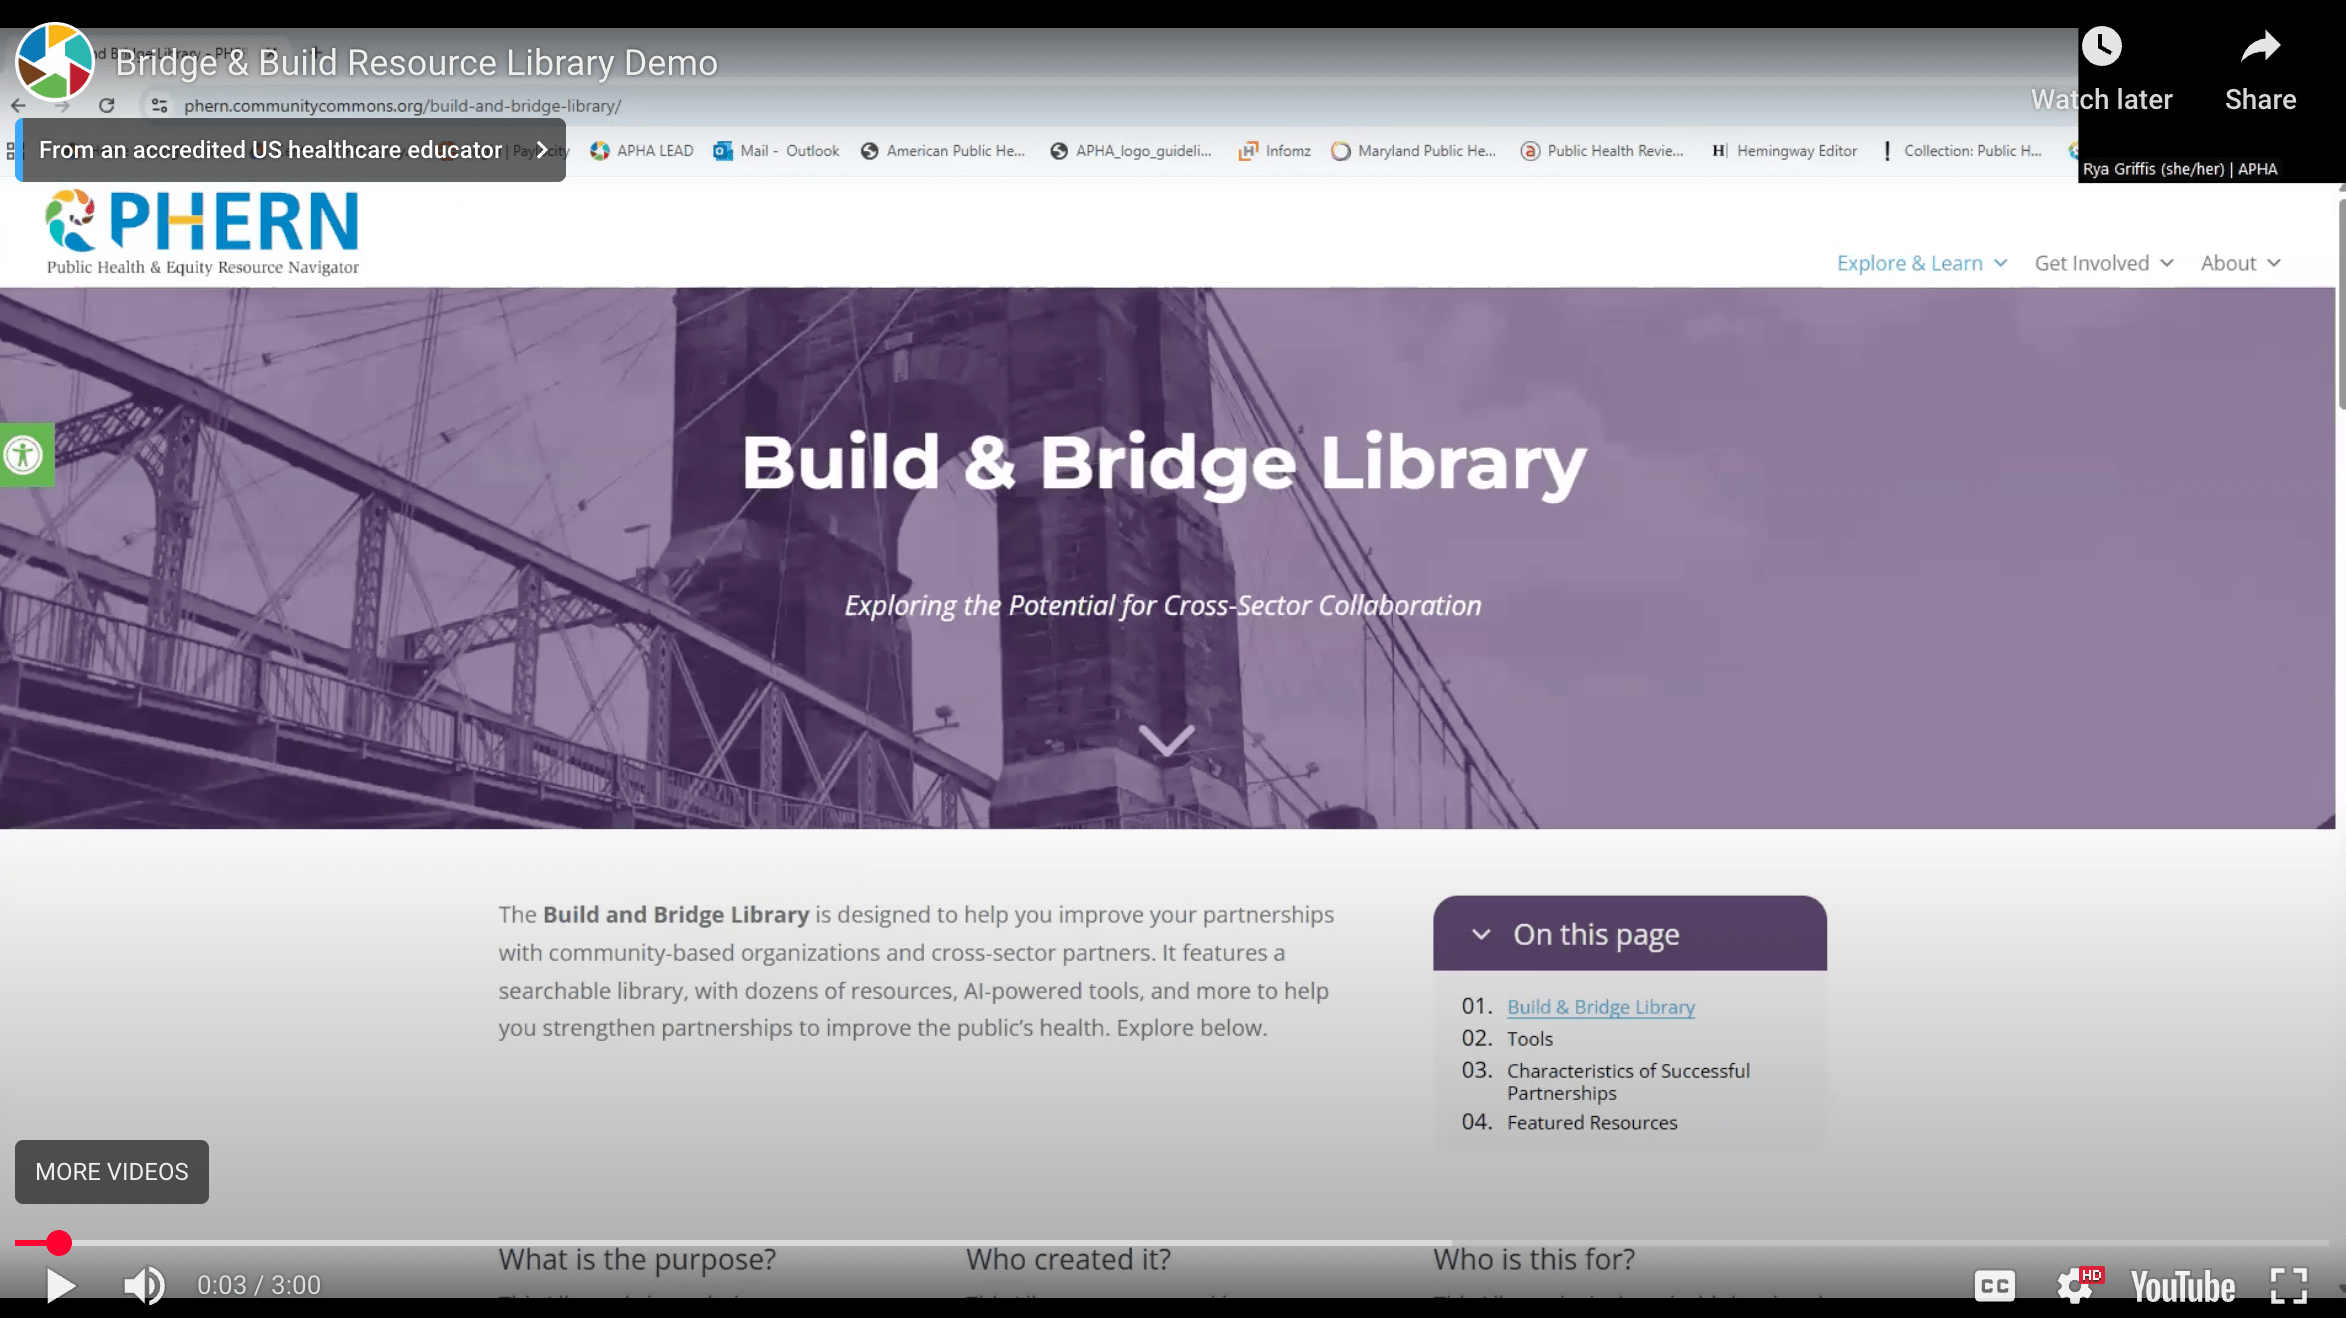Viewport: 2346px width, 1318px height.
Task: Open the Get Involved dropdown
Action: [2103, 263]
